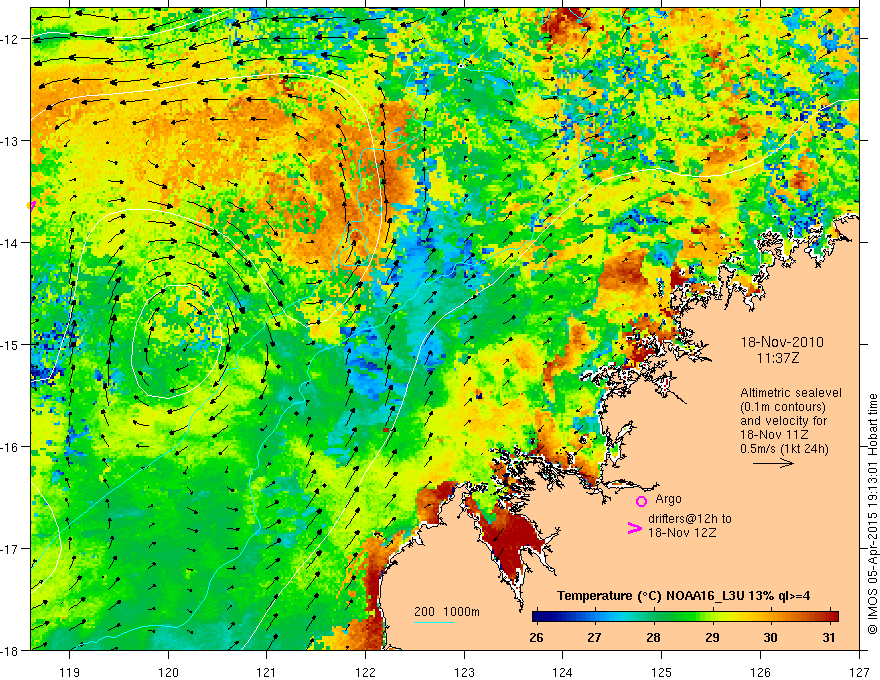Click the 'Altimetric sealevel' legend text
Image resolution: width=880 pixels, height=680 pixels.
pyautogui.click(x=791, y=393)
